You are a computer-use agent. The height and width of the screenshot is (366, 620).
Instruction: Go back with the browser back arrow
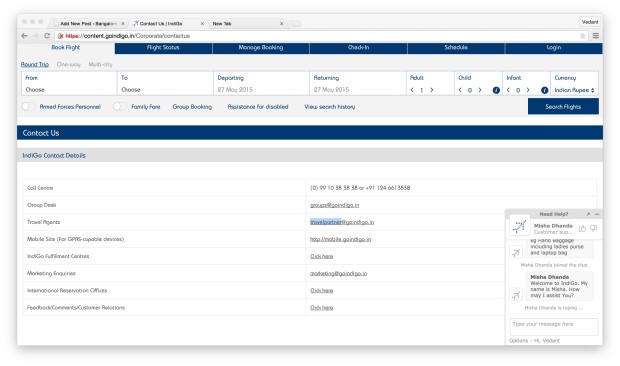coord(24,36)
